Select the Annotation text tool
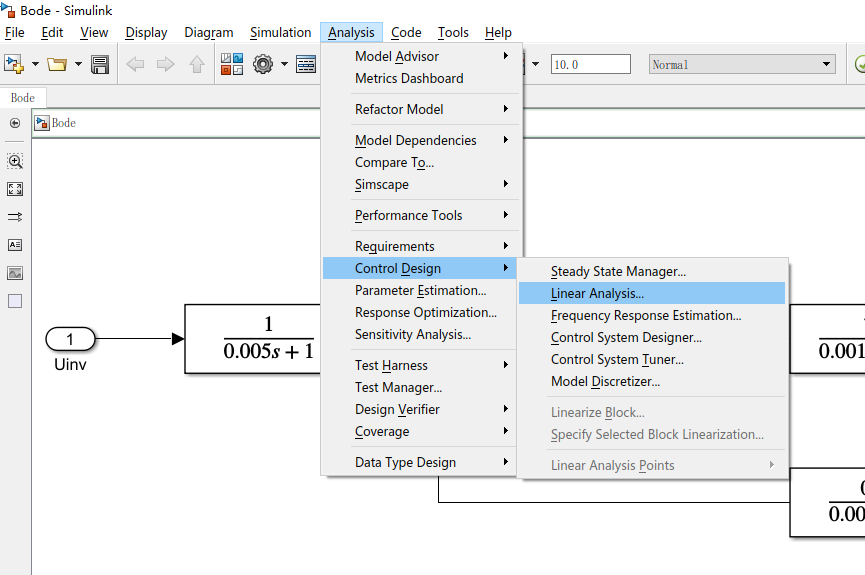 [x=15, y=245]
